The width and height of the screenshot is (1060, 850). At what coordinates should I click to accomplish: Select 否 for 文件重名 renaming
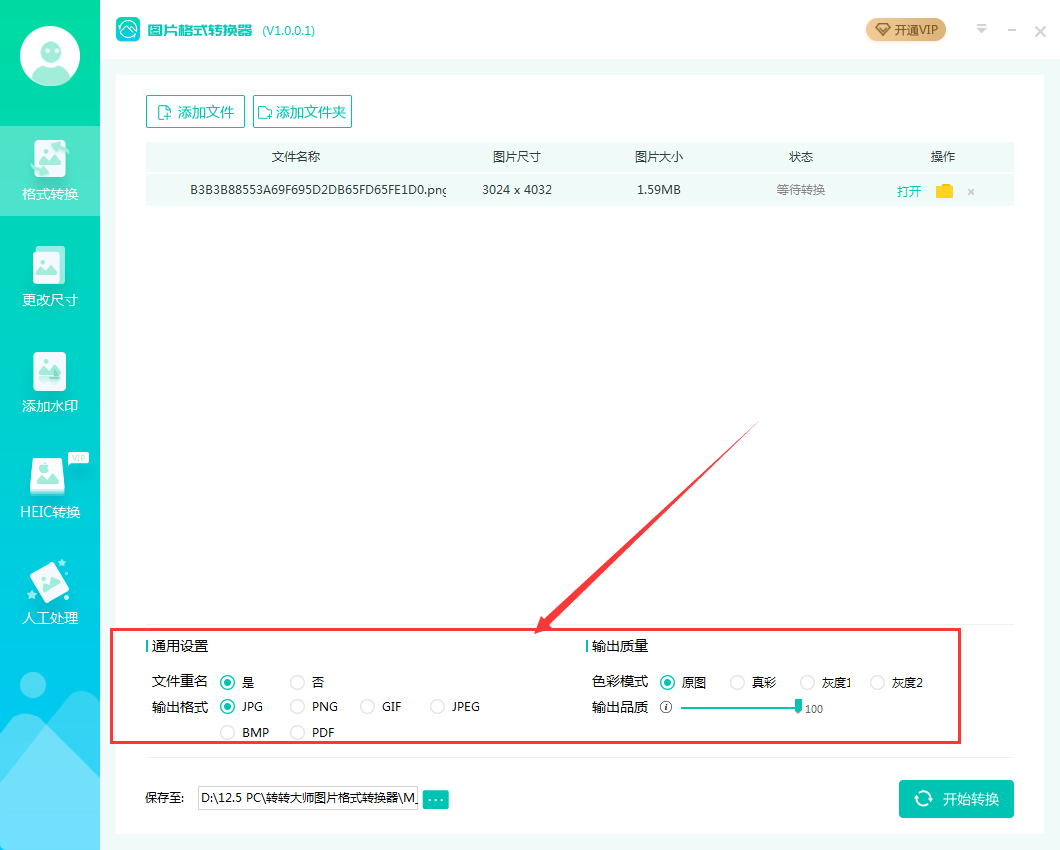pos(297,682)
